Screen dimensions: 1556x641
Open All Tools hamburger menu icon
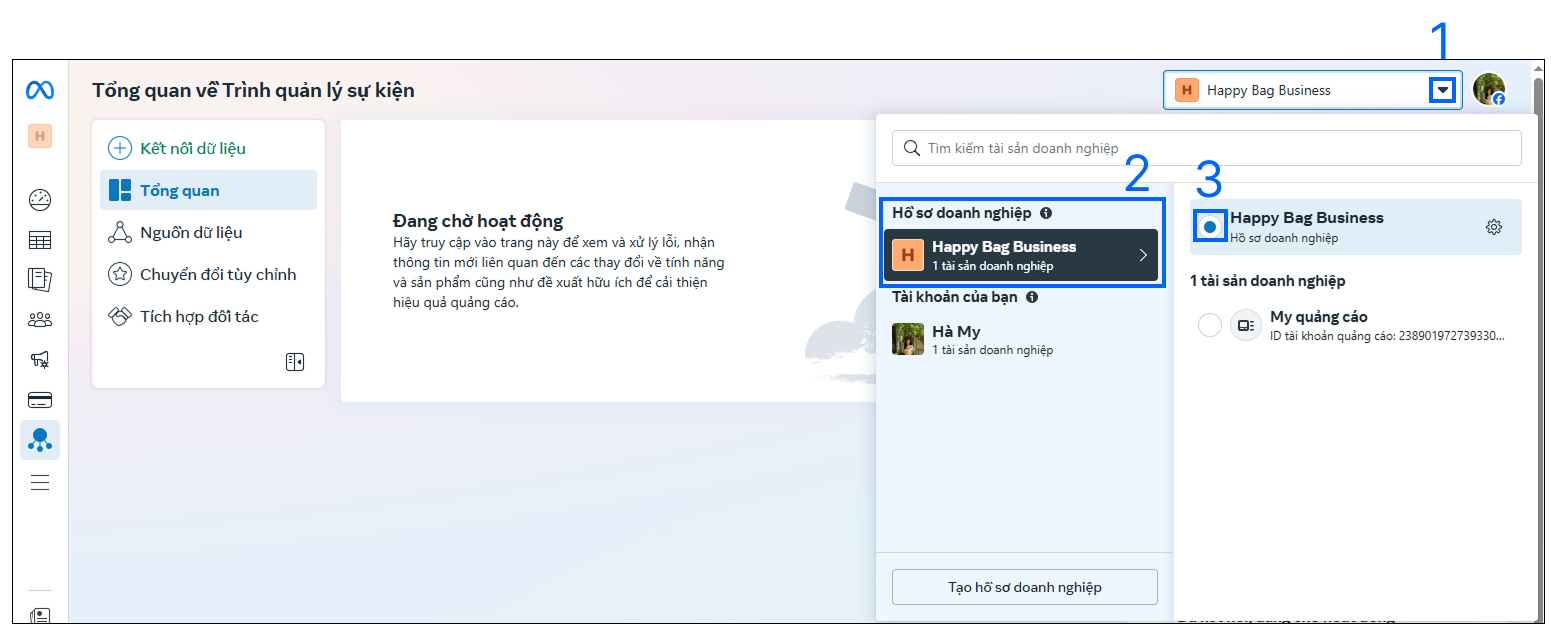(40, 483)
